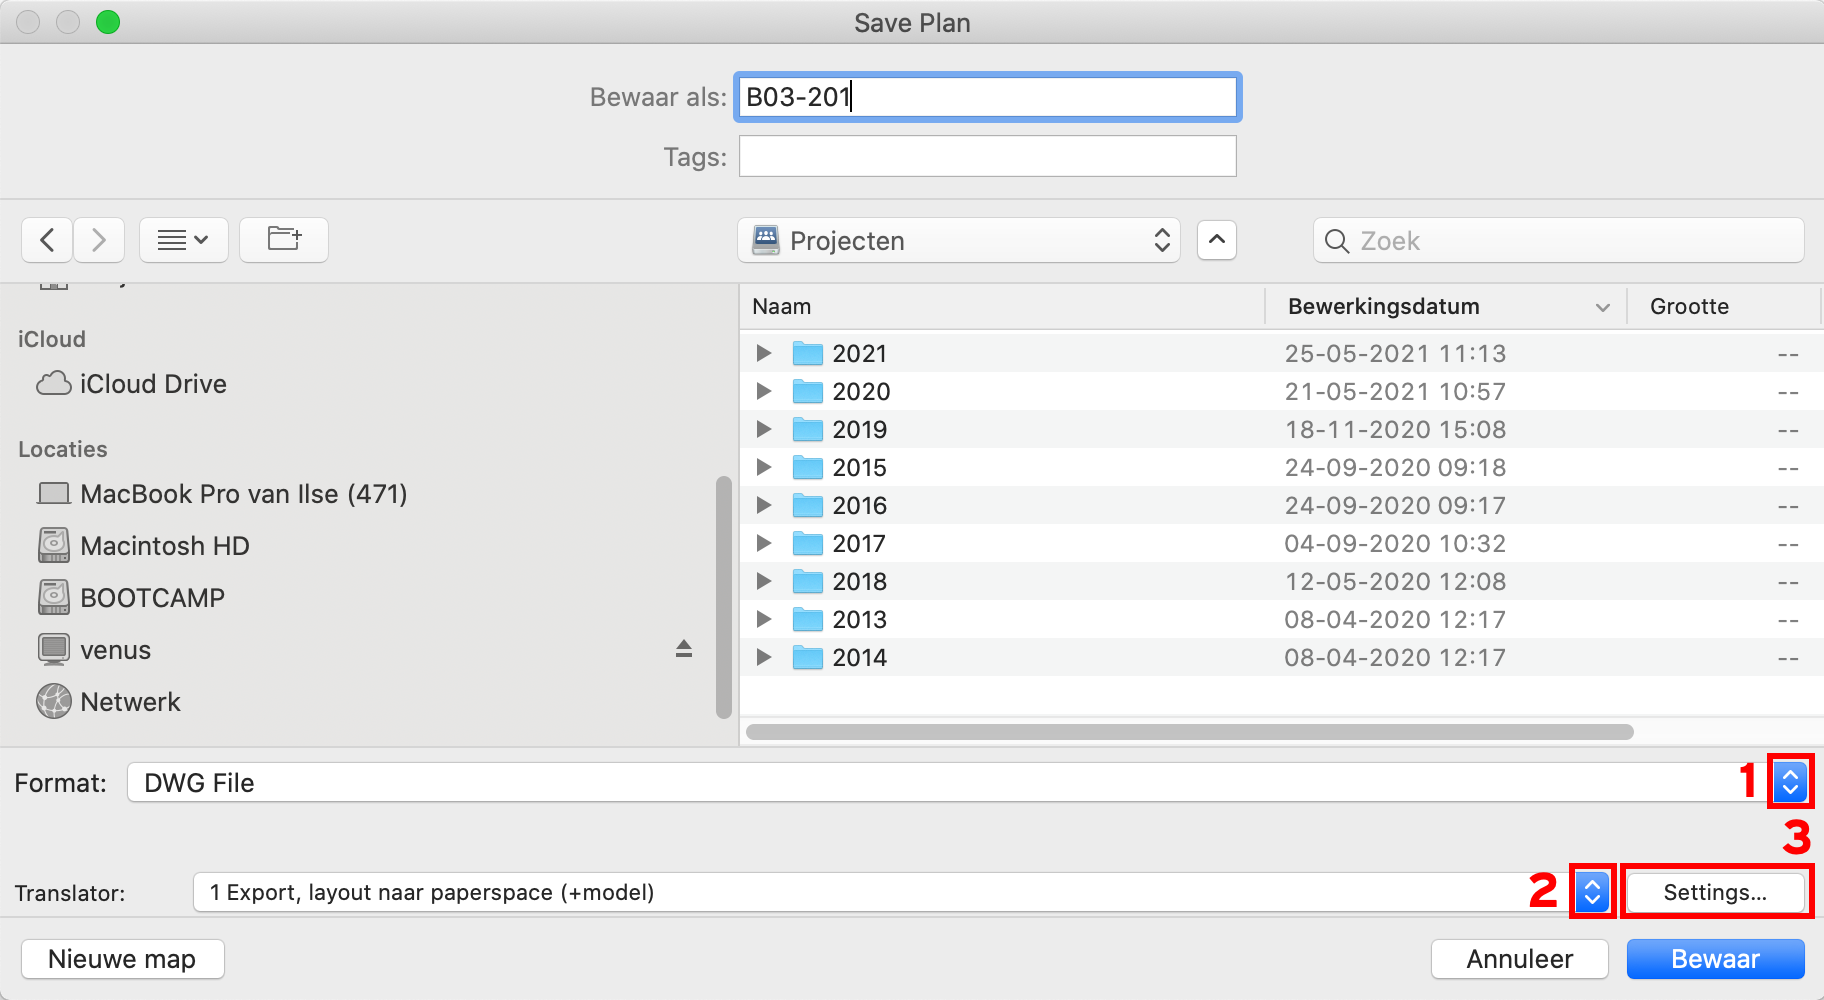Sort by the Bewerkingsdatum column header

(1445, 306)
